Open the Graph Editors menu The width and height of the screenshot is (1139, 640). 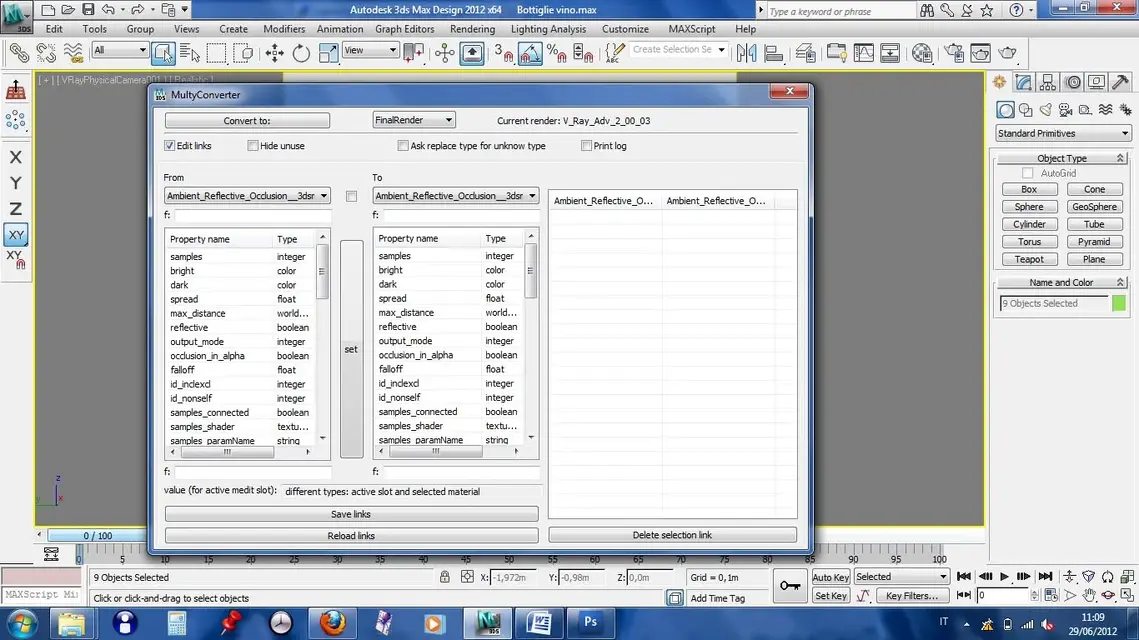click(405, 29)
